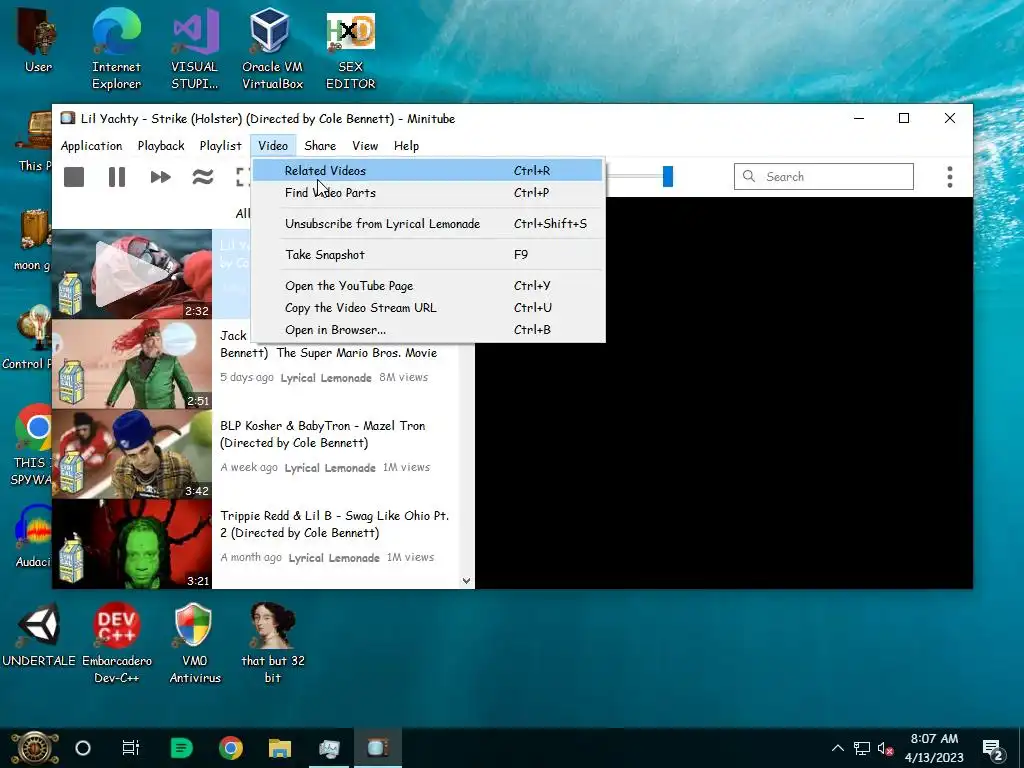
Task: Select Open the YouTube Page
Action: tap(428, 285)
